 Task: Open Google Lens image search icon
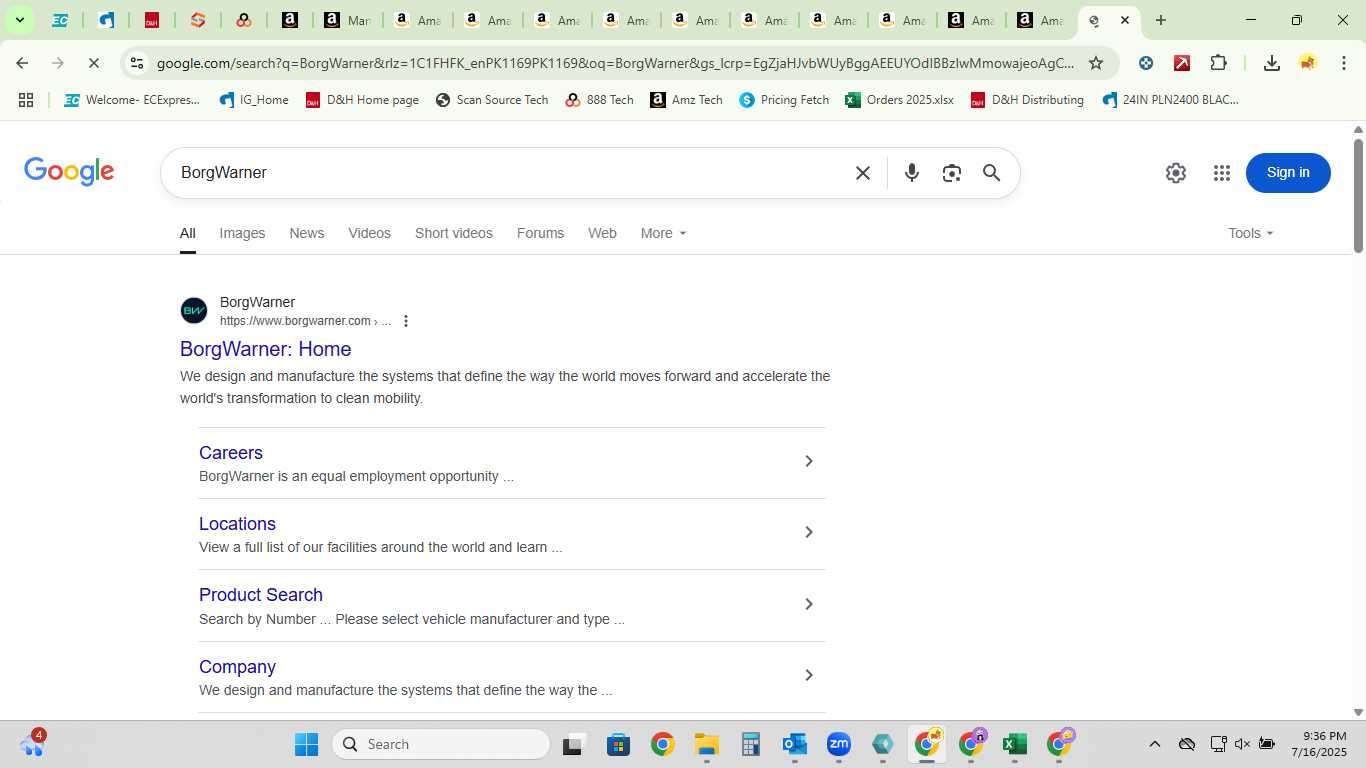[x=951, y=173]
